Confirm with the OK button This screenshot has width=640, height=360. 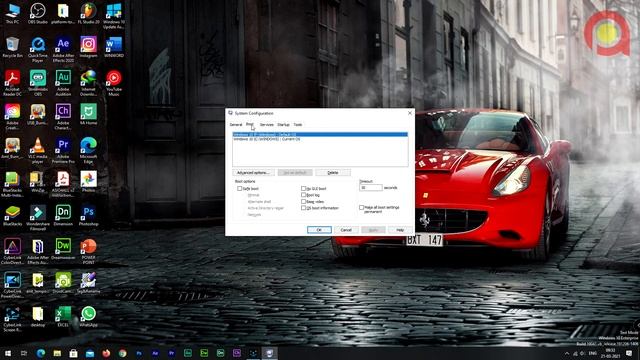point(319,230)
